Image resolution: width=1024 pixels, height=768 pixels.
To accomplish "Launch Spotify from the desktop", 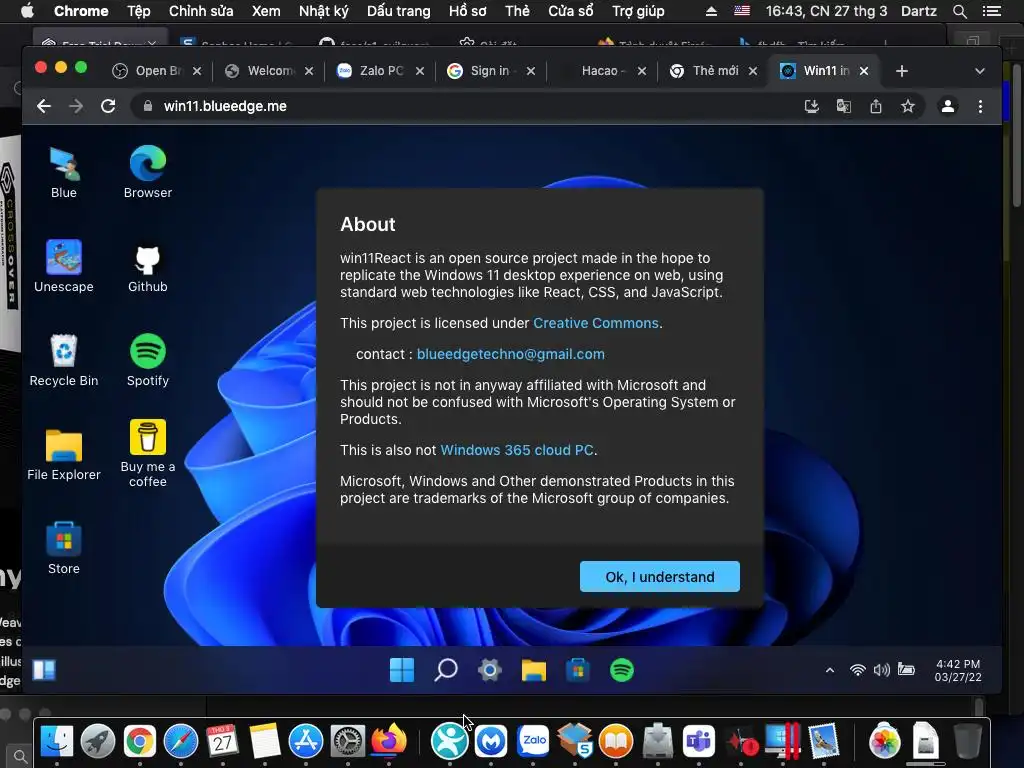I will point(148,360).
